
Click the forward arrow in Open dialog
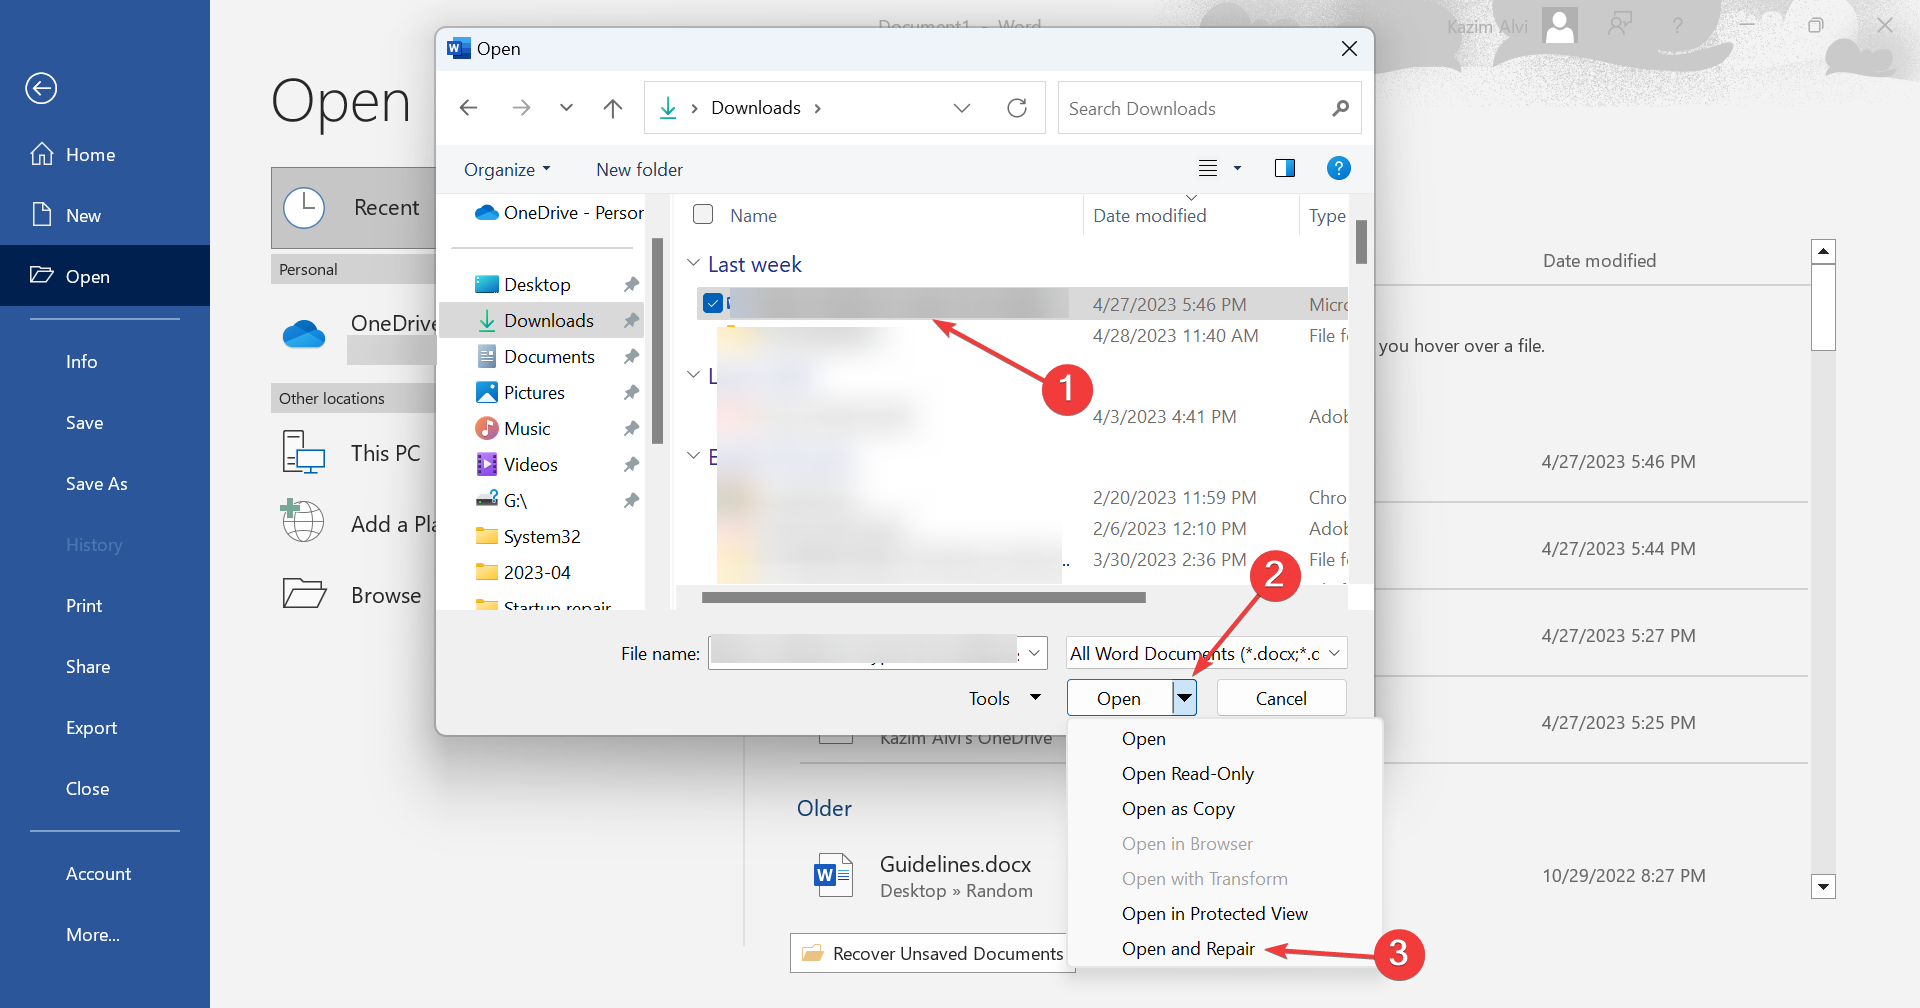coord(521,108)
